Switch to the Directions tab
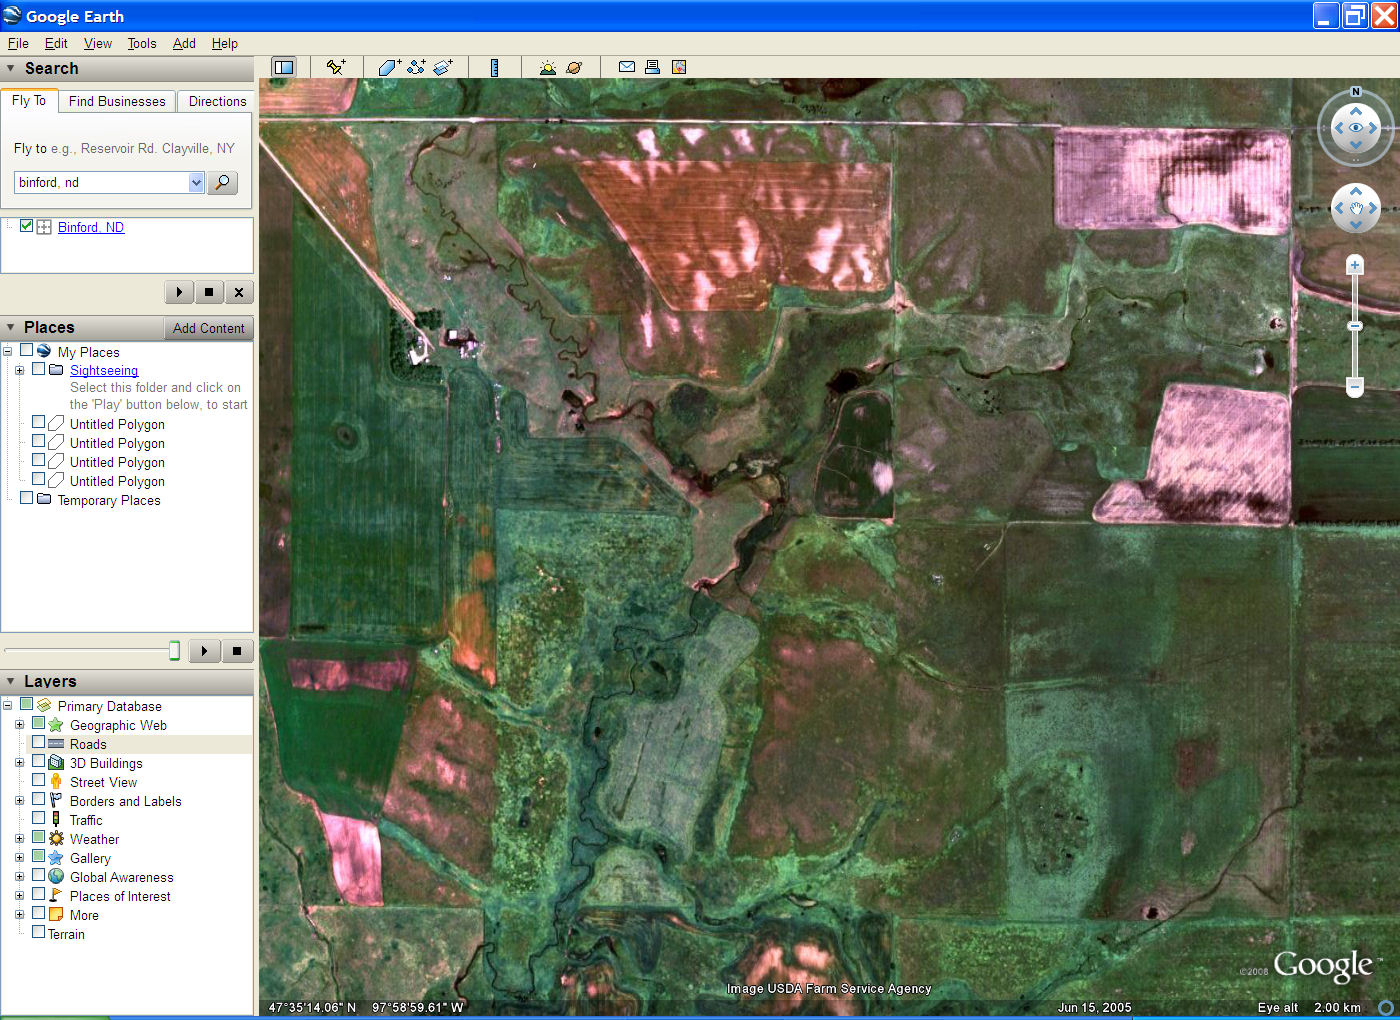This screenshot has height=1020, width=1400. pyautogui.click(x=217, y=101)
